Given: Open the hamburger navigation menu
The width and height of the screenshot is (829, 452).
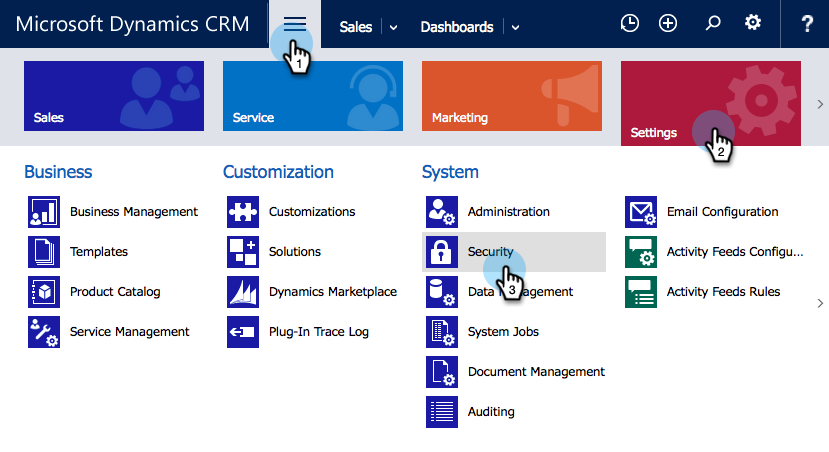Looking at the screenshot, I should pyautogui.click(x=294, y=25).
